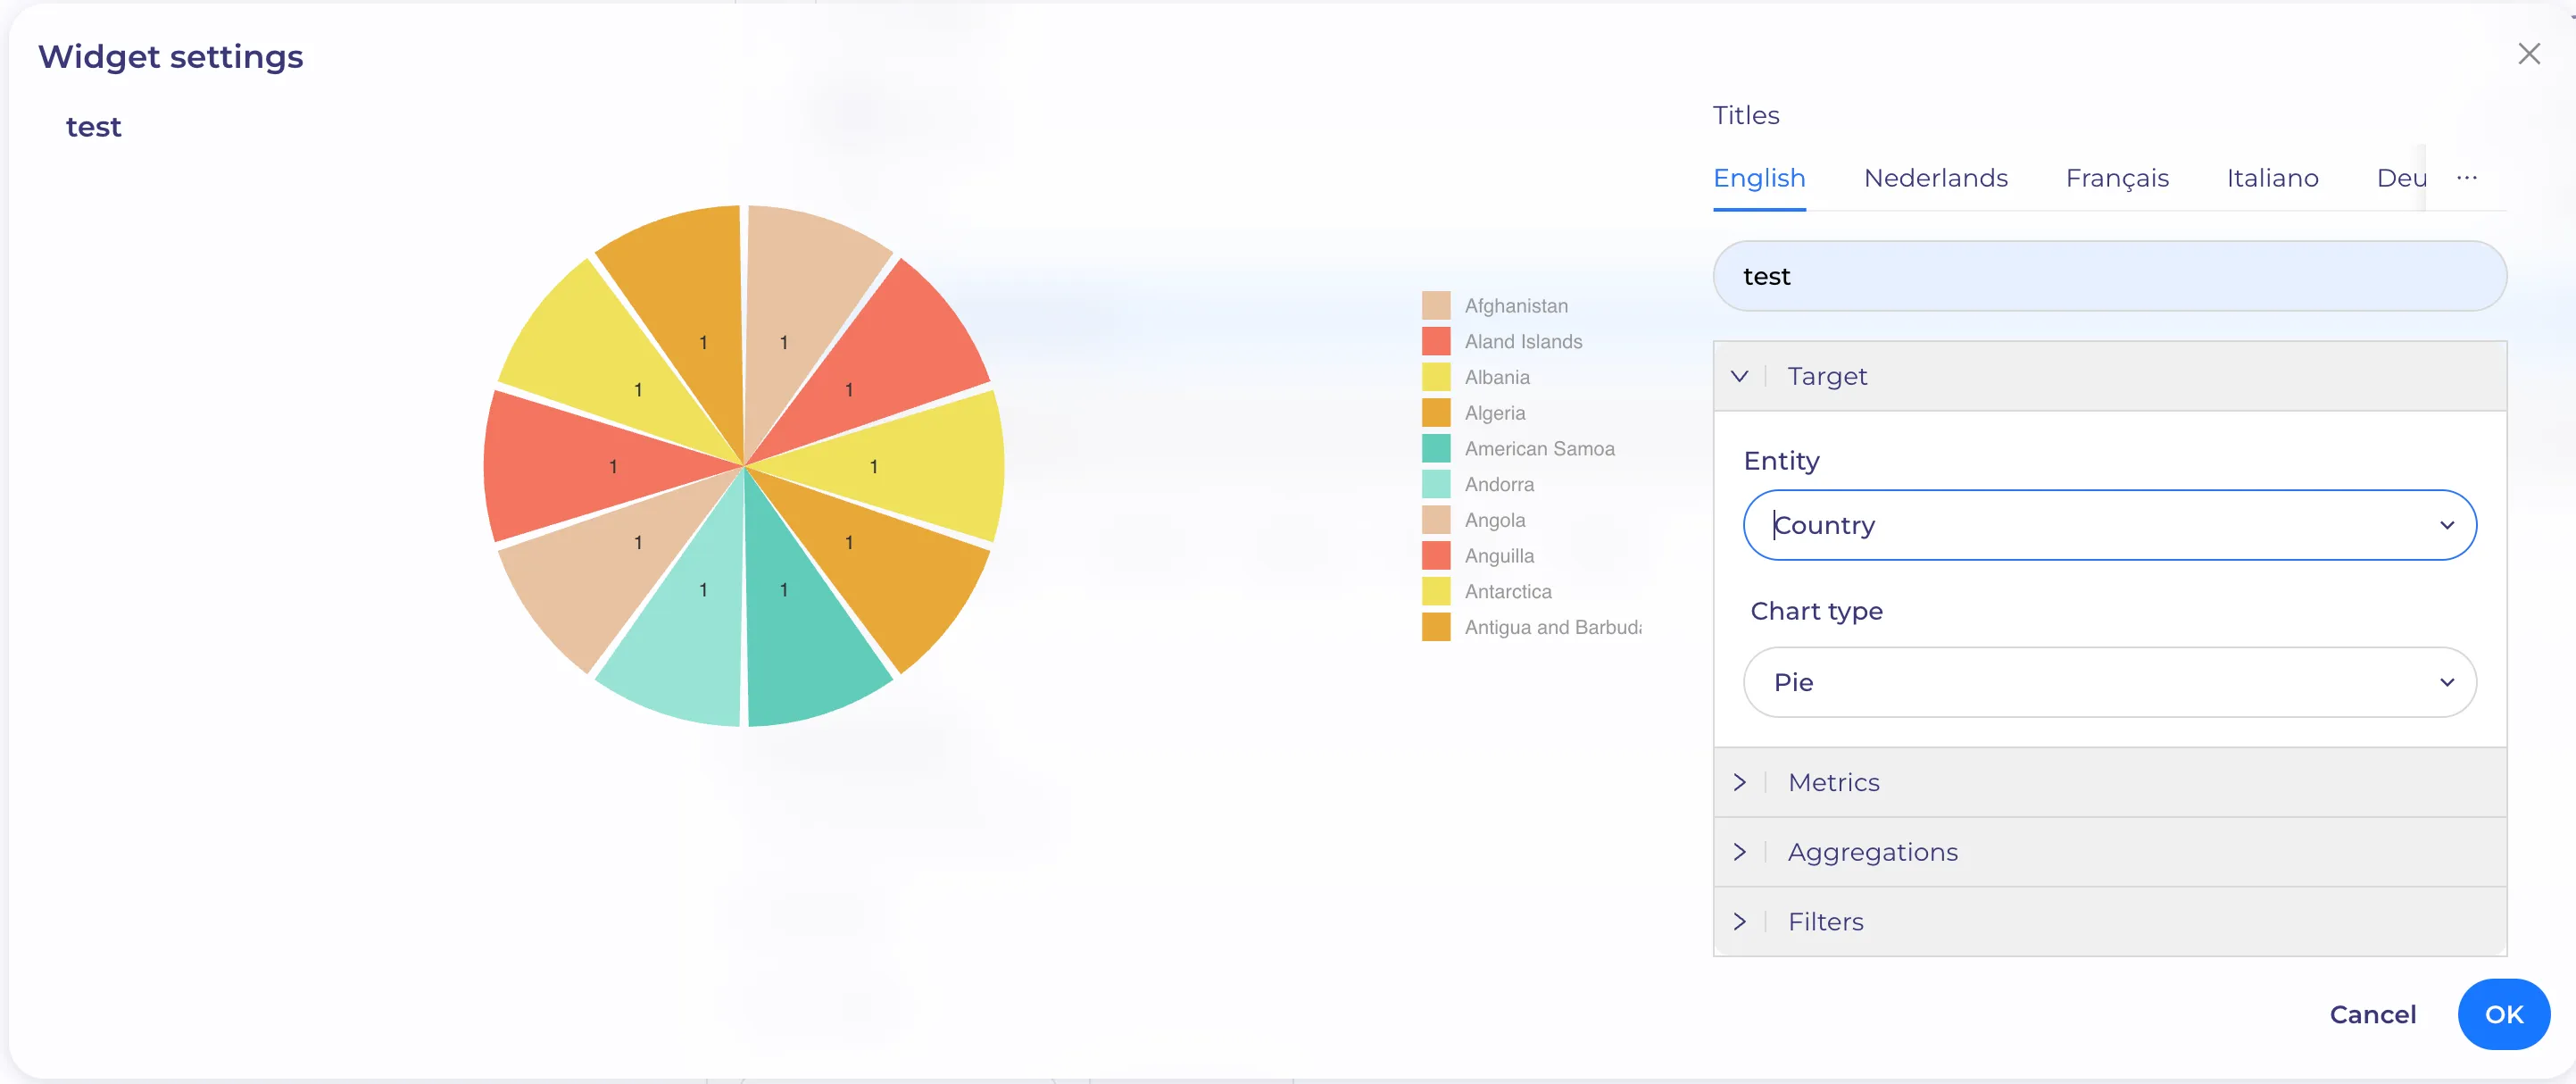Image resolution: width=2576 pixels, height=1084 pixels.
Task: Click the Entity field label
Action: pyautogui.click(x=1781, y=461)
